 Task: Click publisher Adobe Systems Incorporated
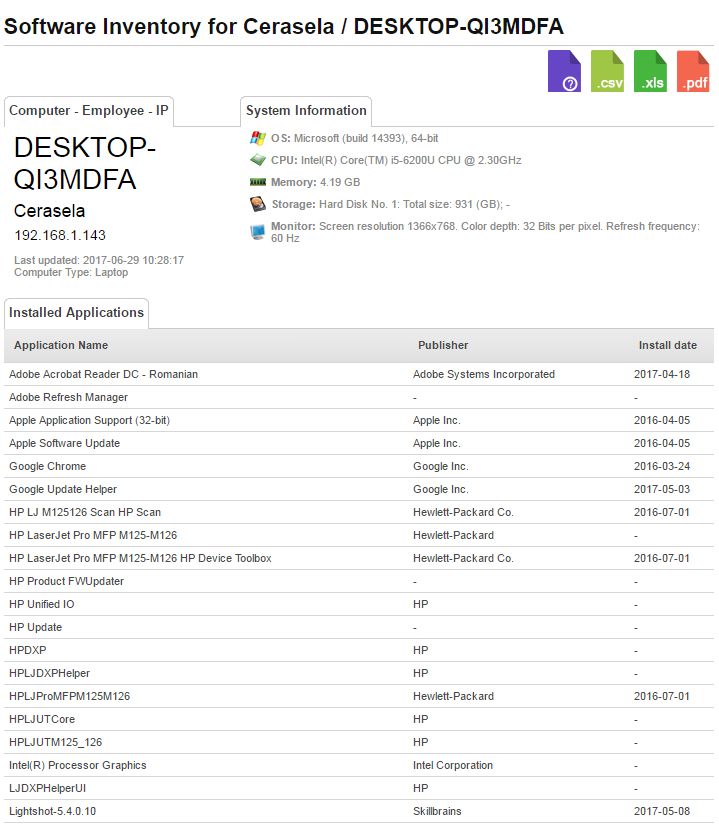pos(484,374)
